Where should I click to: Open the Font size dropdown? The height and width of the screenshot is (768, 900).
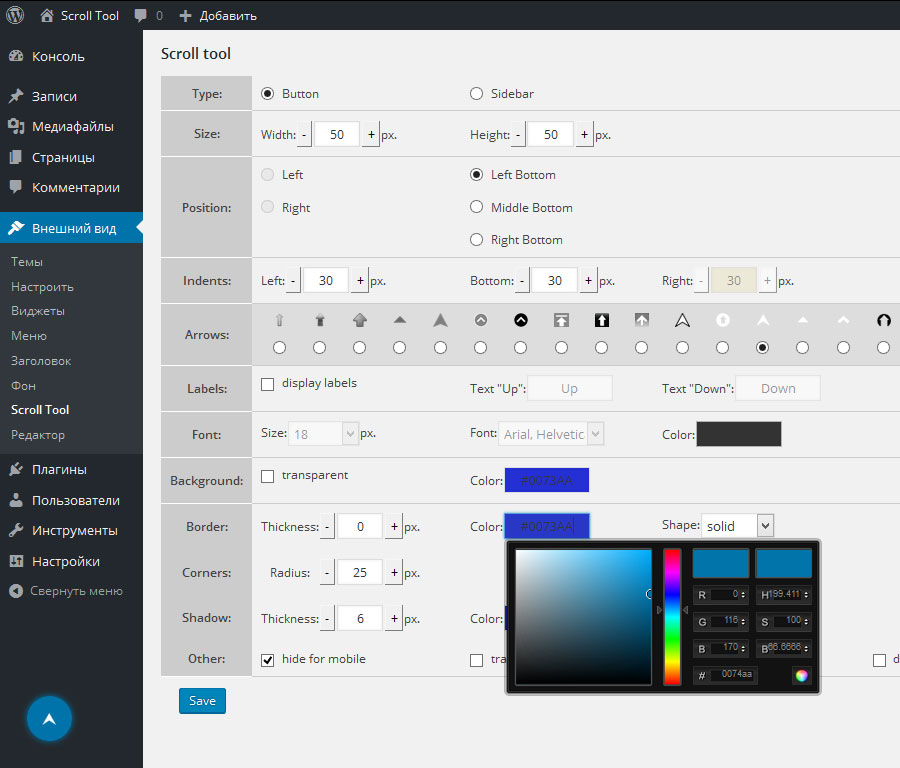point(323,434)
